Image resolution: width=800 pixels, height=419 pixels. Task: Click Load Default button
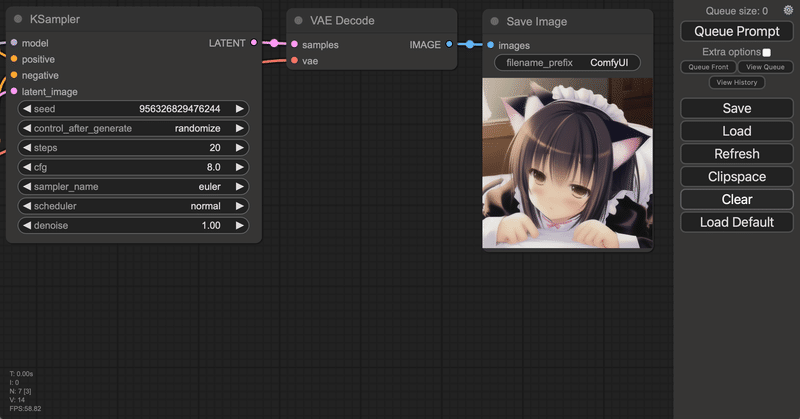click(737, 222)
